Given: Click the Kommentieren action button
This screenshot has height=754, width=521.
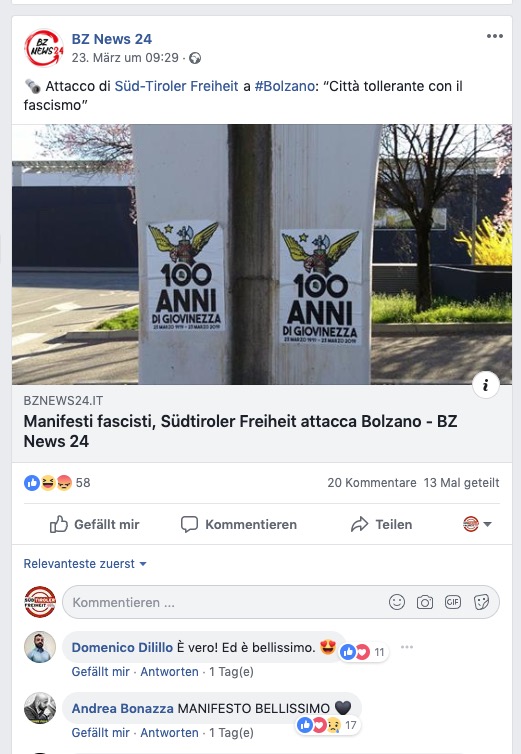Looking at the screenshot, I should pos(239,524).
